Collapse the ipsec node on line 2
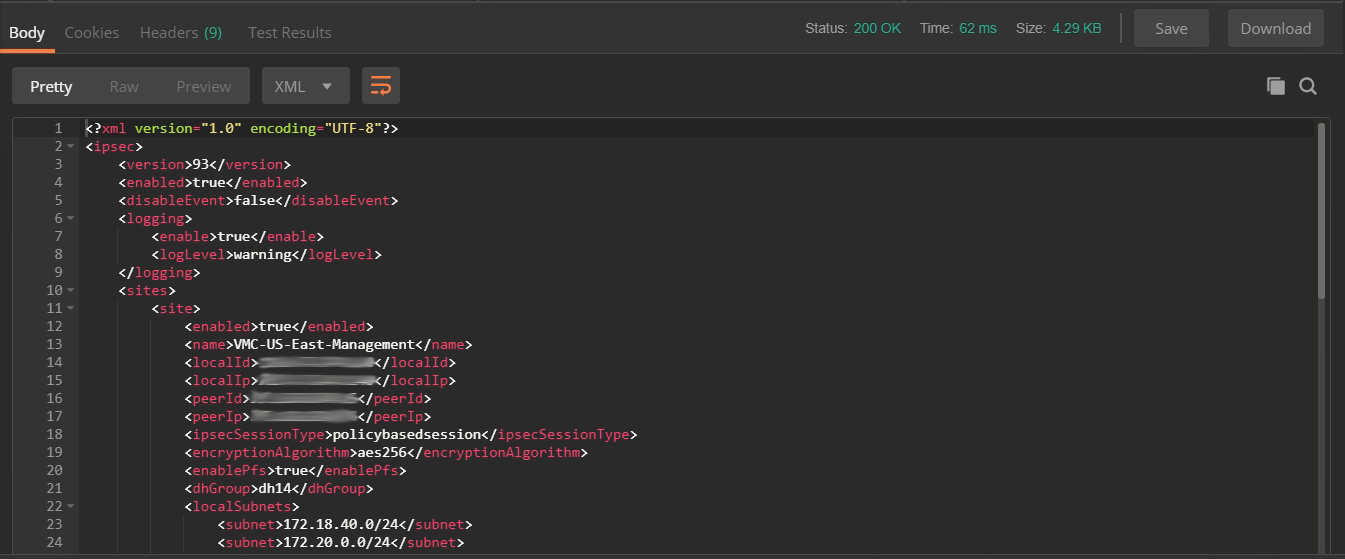Screen dimensions: 1345x559 coord(70,147)
